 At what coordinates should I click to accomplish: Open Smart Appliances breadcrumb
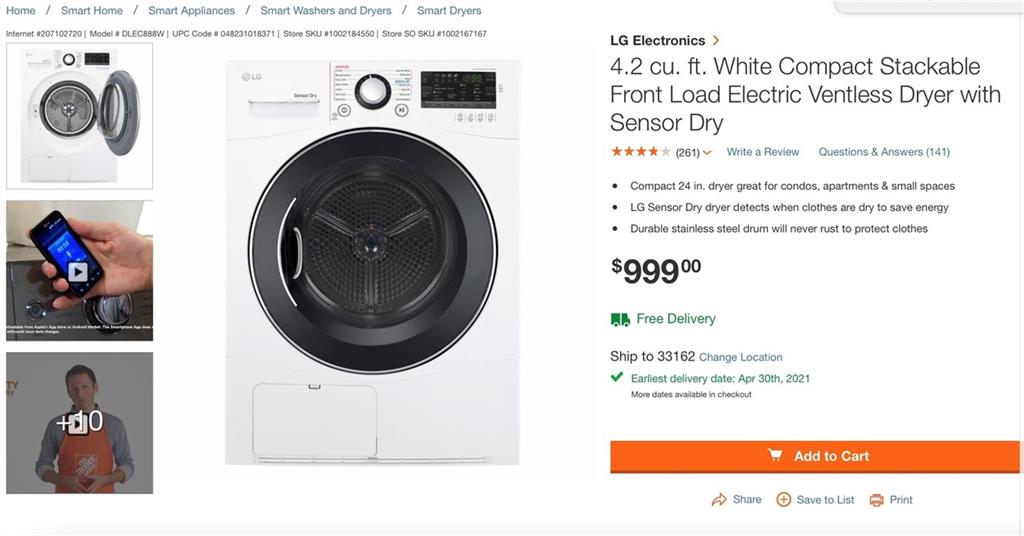(x=191, y=11)
